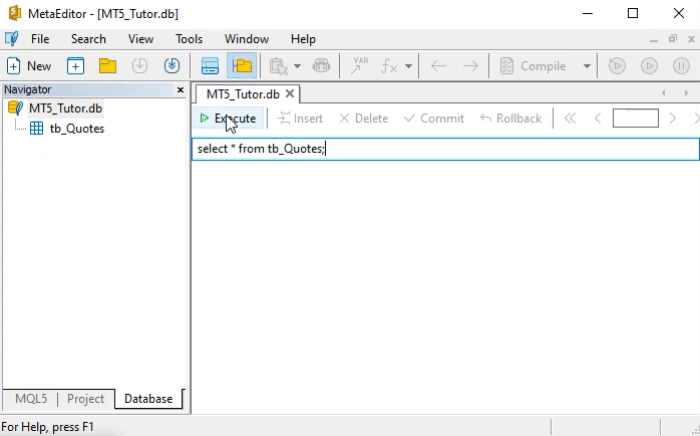Click the VAR list variables icon
Viewport: 700px width, 436px height.
359,66
